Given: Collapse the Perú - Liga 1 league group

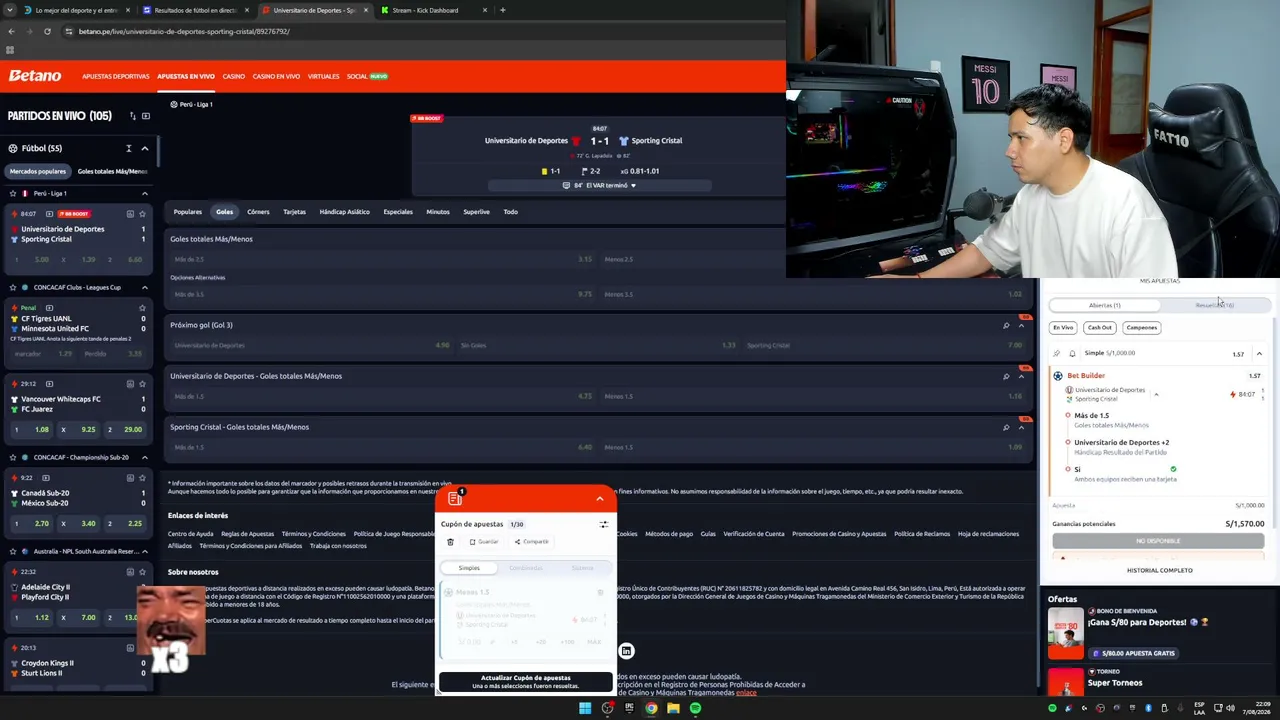Looking at the screenshot, I should pyautogui.click(x=144, y=193).
